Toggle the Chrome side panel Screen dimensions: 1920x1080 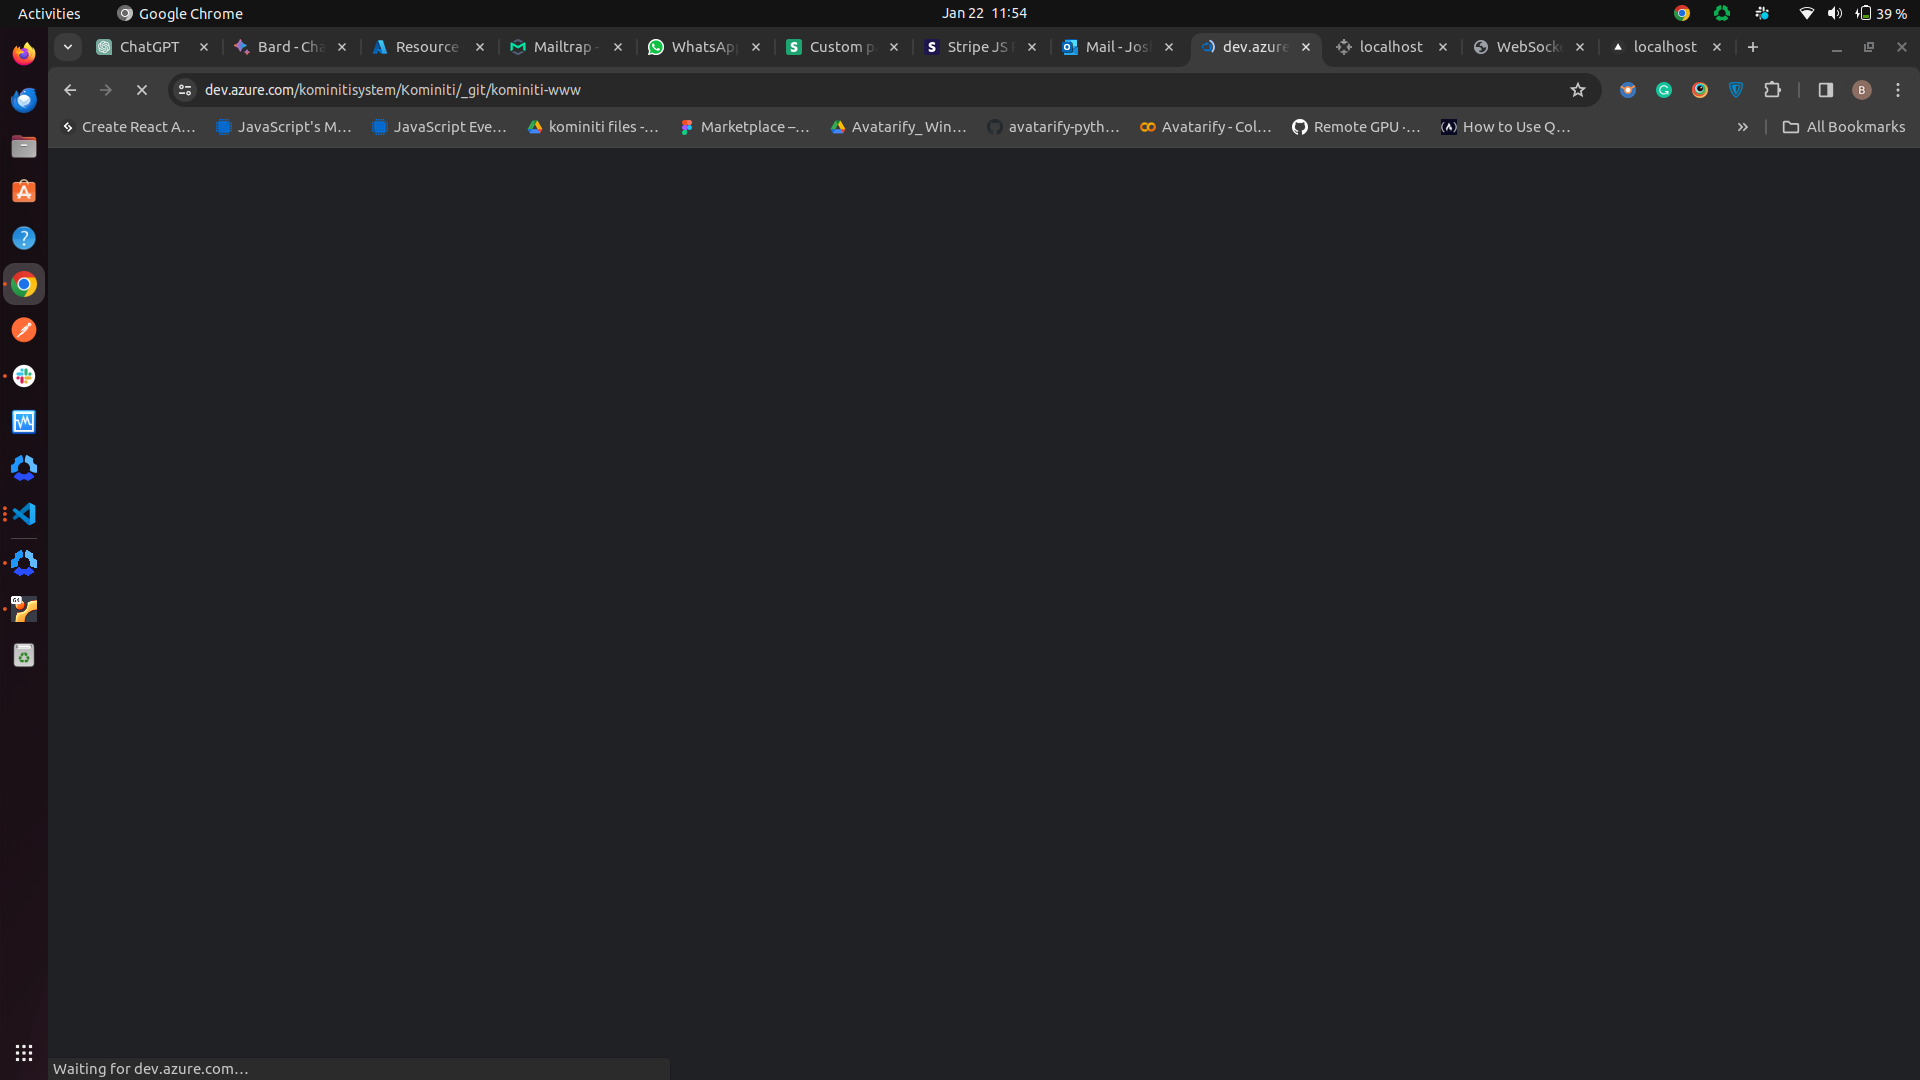tap(1825, 90)
